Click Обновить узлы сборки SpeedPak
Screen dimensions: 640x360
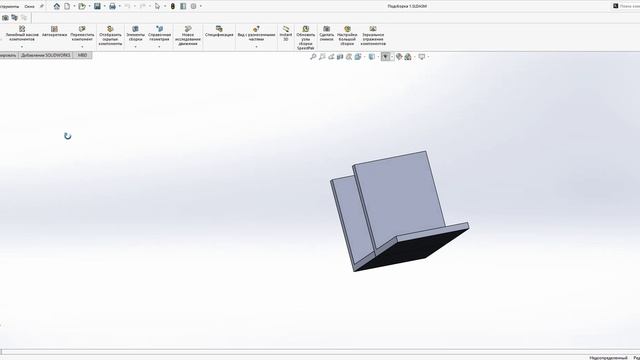(x=306, y=38)
